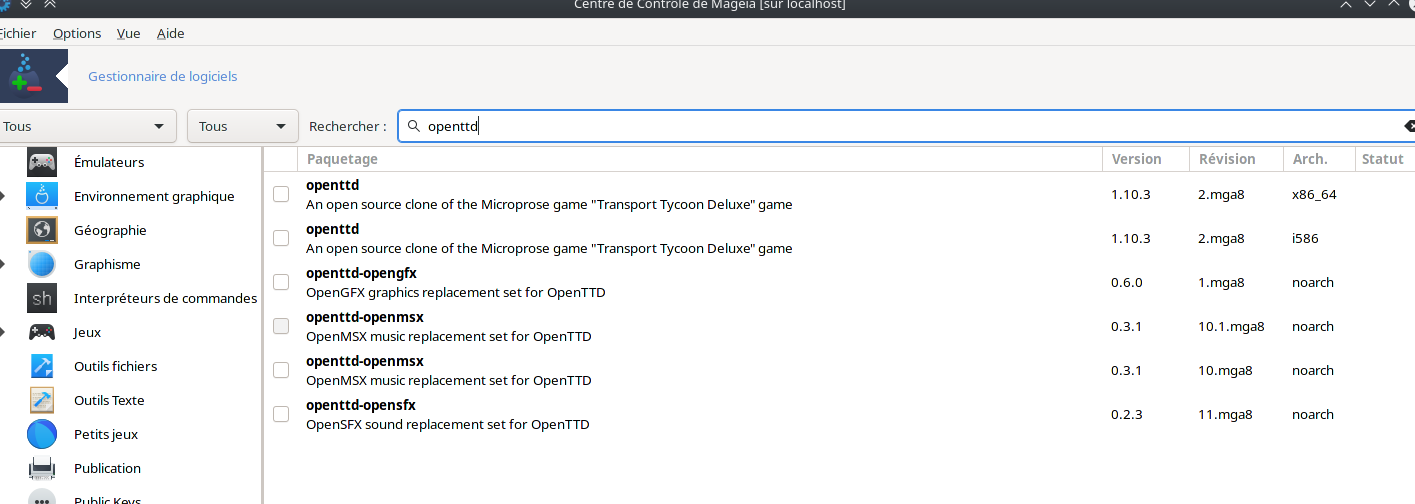Image resolution: width=1415 pixels, height=504 pixels.
Task: Select the Outils fichiers category label
Action: [115, 366]
